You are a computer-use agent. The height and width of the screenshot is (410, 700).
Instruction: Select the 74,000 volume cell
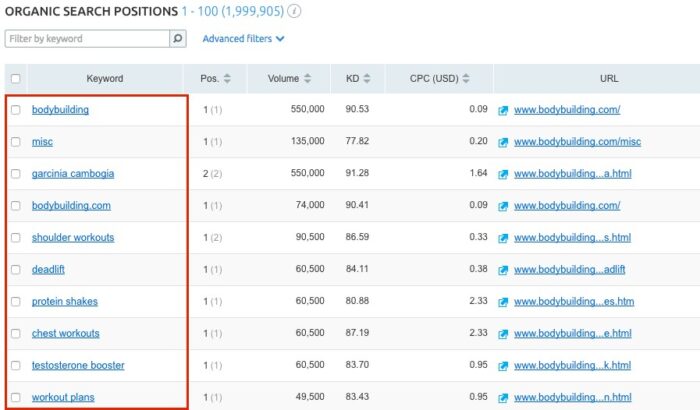pyautogui.click(x=310, y=205)
